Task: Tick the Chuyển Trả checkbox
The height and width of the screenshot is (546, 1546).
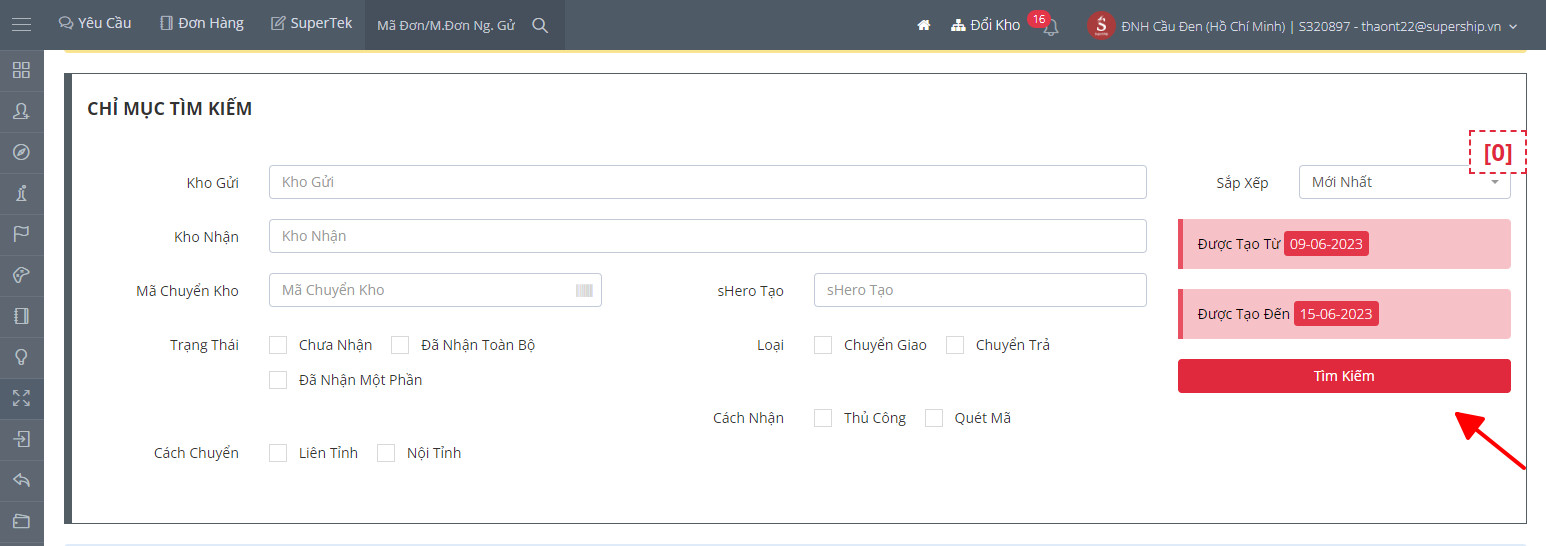Action: click(955, 345)
